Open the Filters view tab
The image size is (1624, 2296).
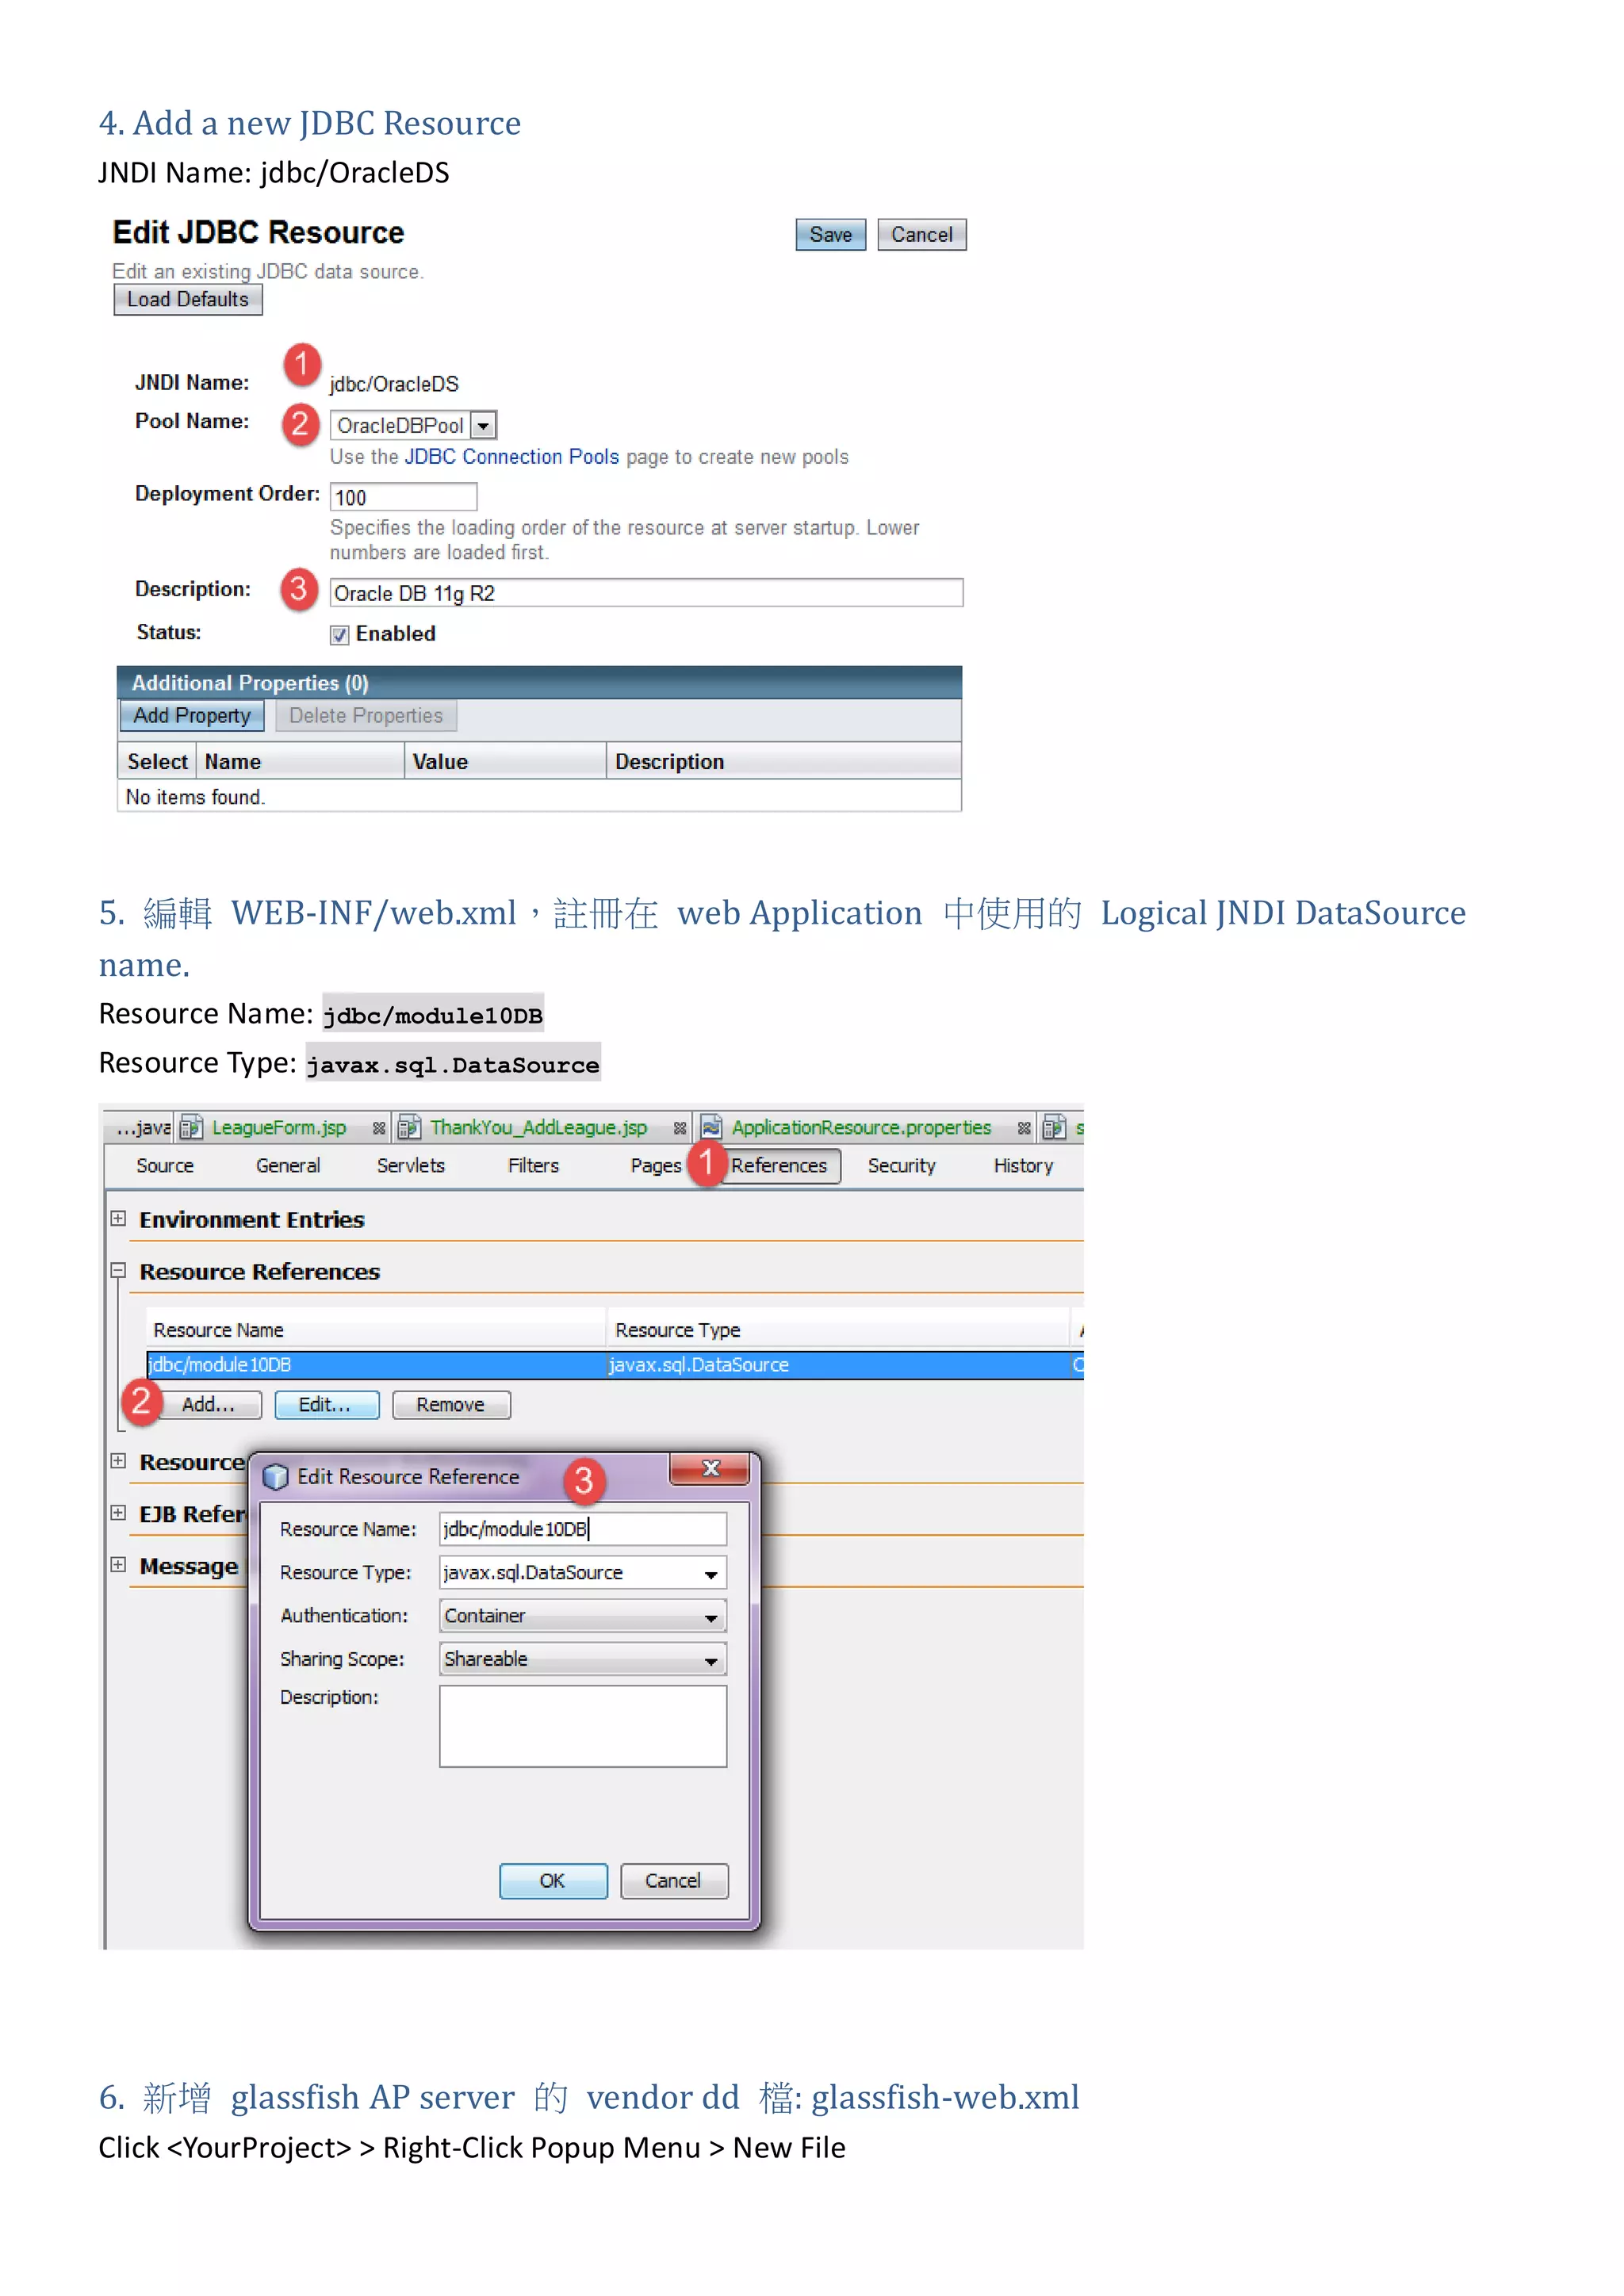point(533,1166)
